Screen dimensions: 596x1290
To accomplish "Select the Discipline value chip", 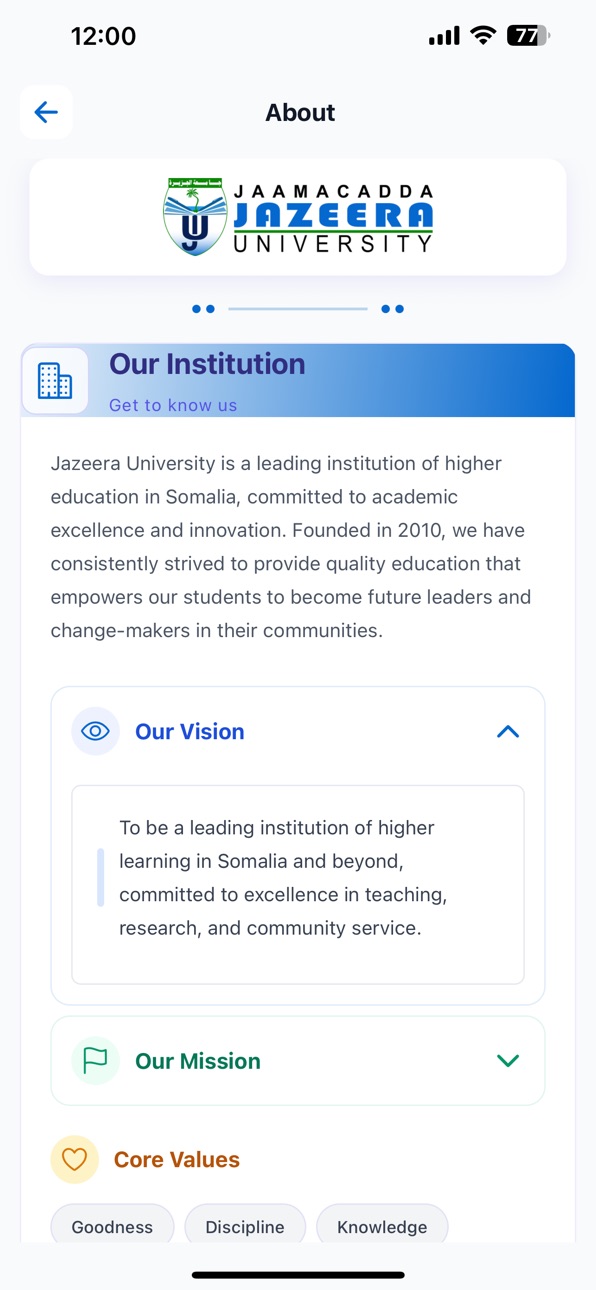I will (245, 1227).
